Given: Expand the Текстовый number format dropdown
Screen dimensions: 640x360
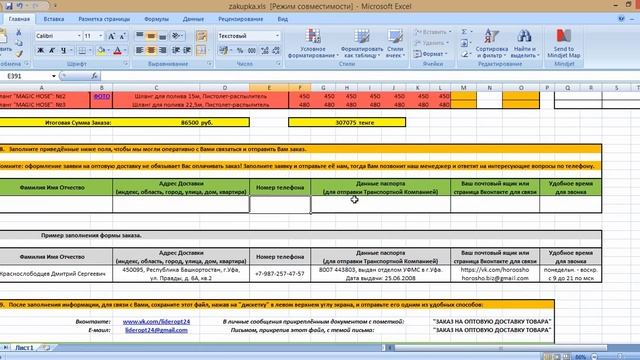Looking at the screenshot, I should (277, 36).
